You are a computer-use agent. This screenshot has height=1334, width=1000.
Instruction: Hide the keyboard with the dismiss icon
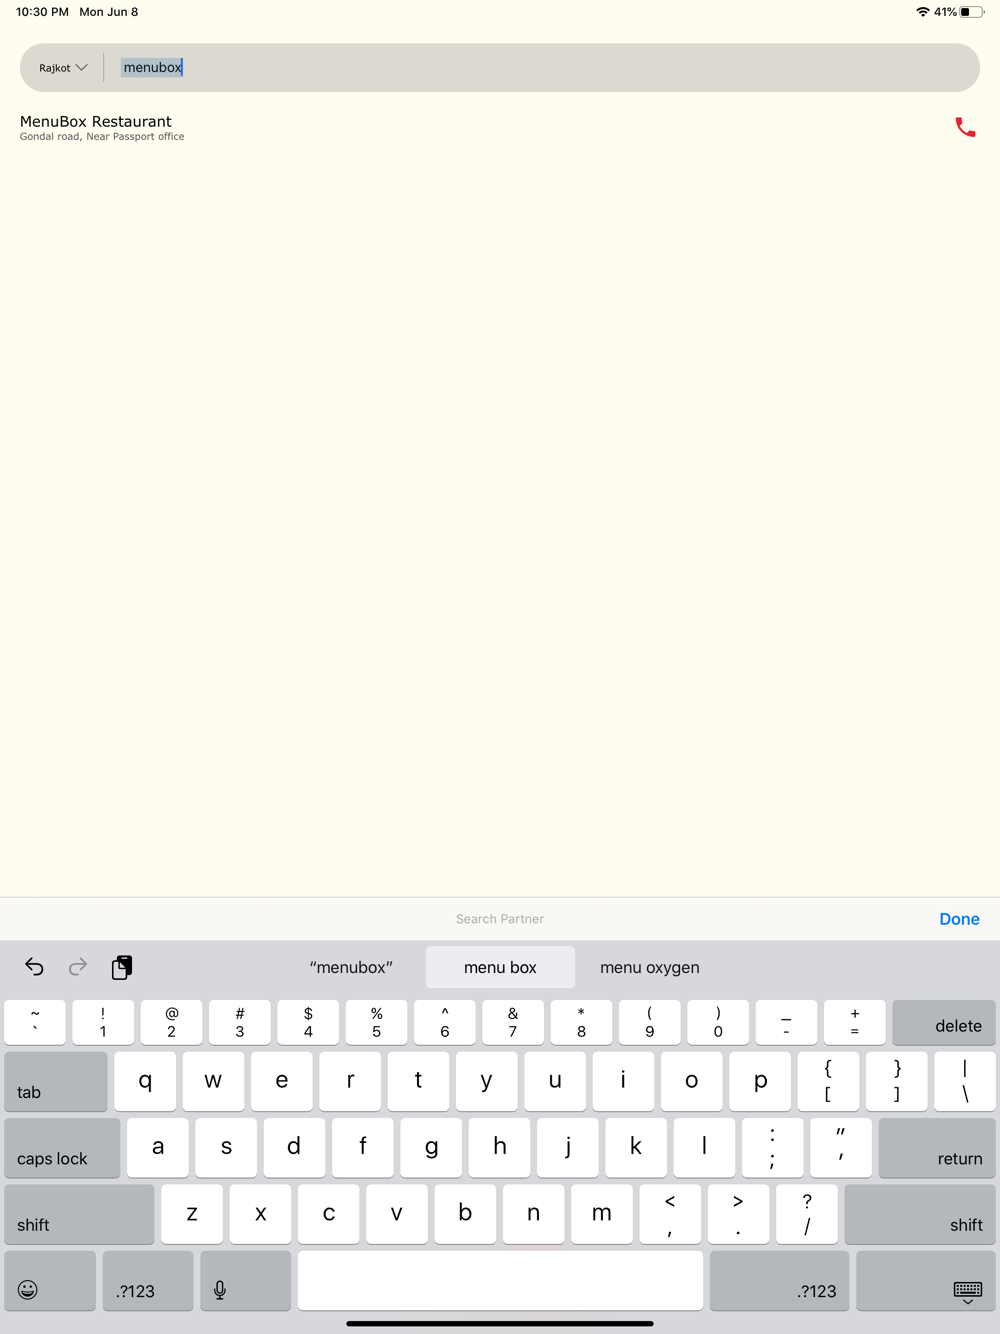coord(926,1280)
